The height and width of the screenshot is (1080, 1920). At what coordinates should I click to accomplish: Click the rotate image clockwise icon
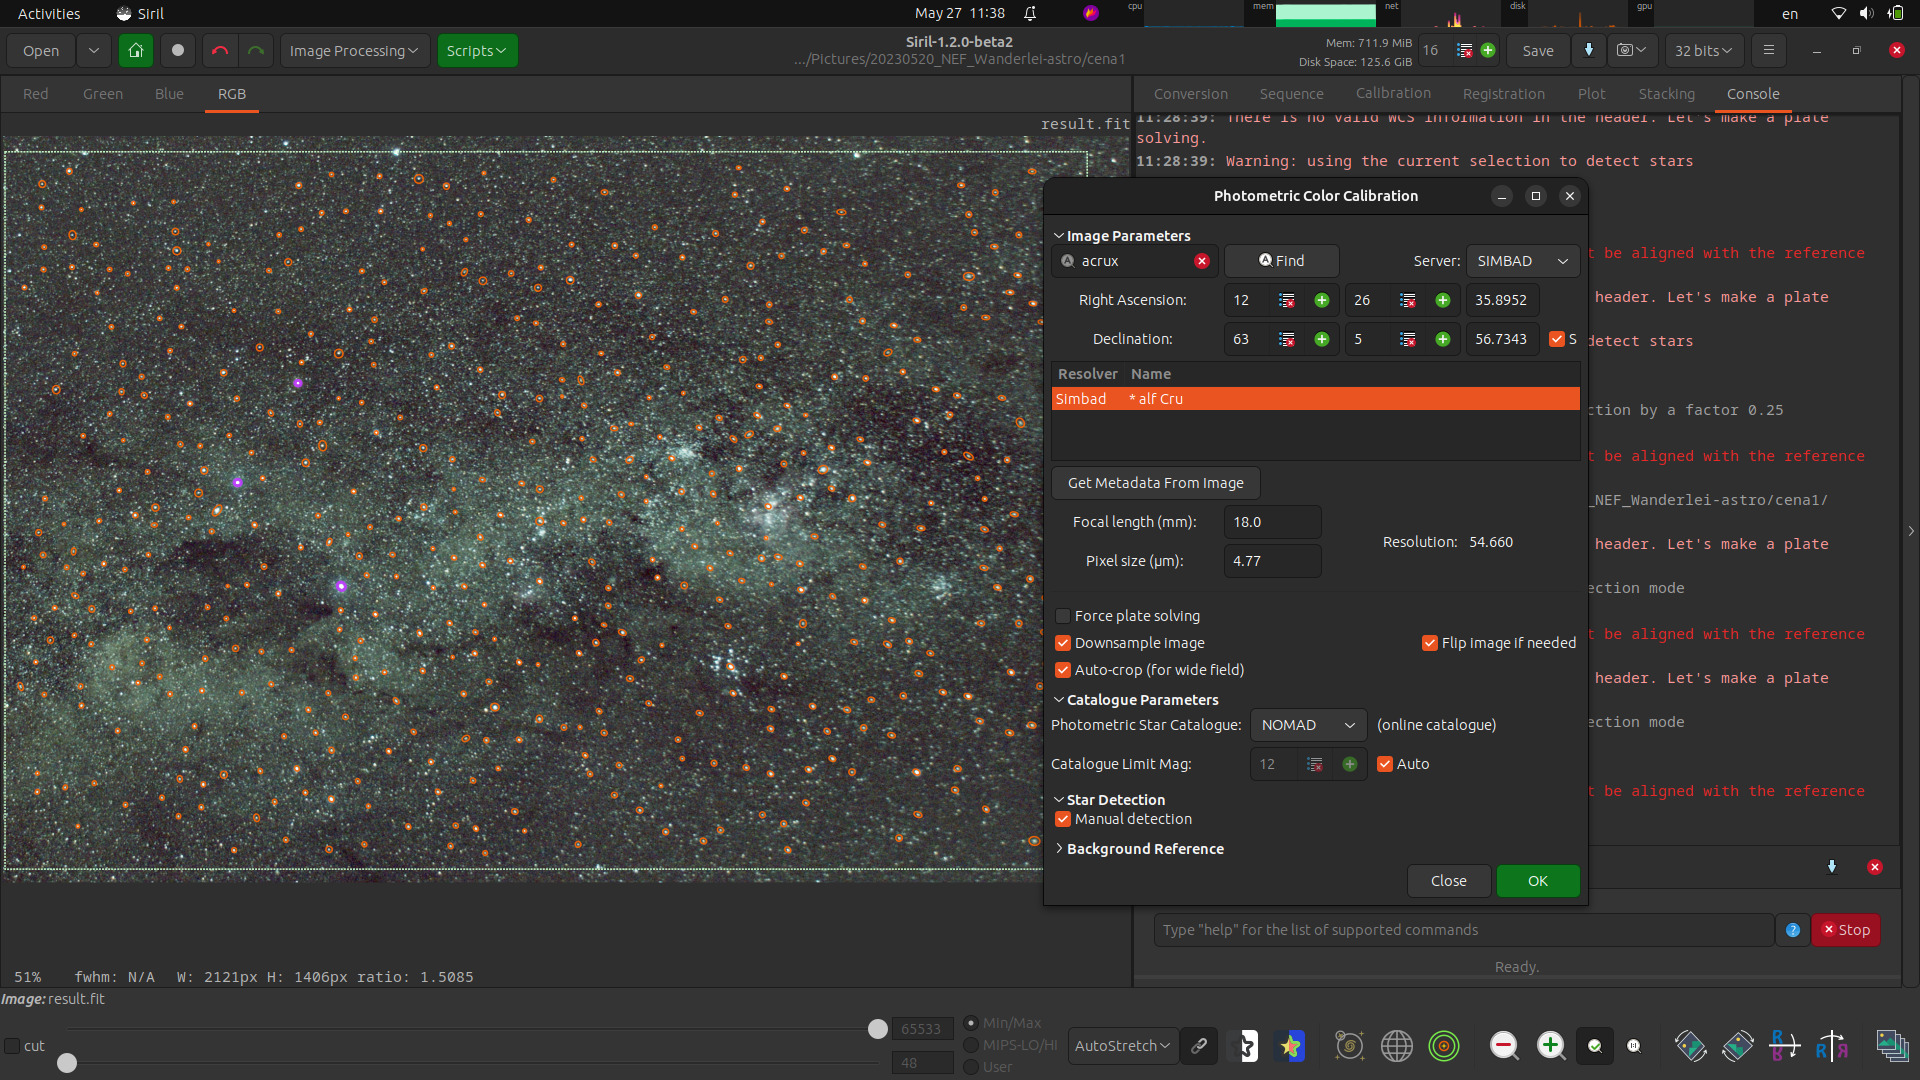click(1738, 1046)
